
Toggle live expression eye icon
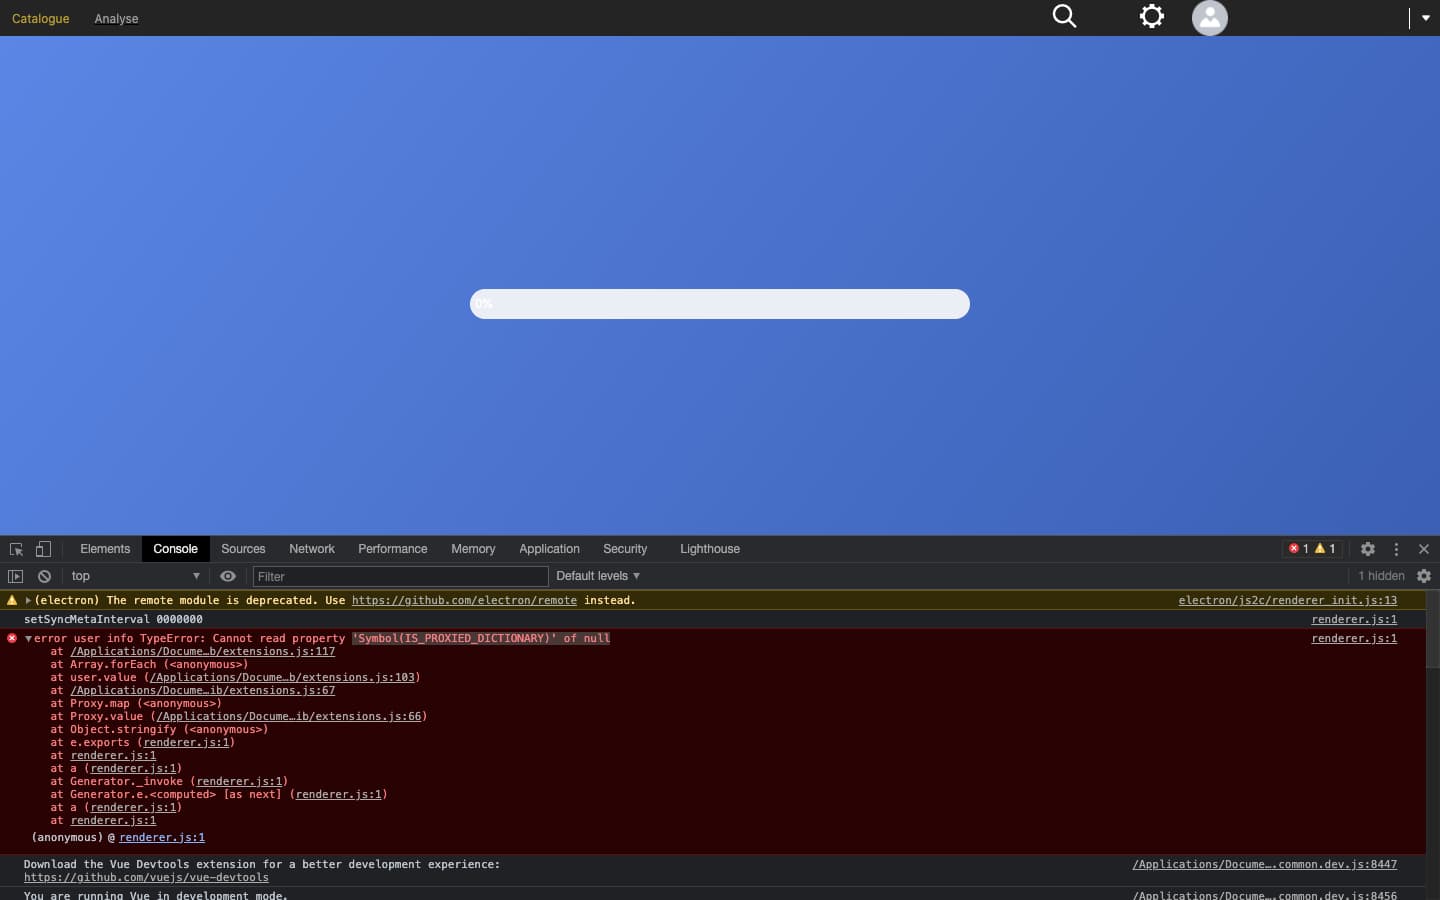228,576
